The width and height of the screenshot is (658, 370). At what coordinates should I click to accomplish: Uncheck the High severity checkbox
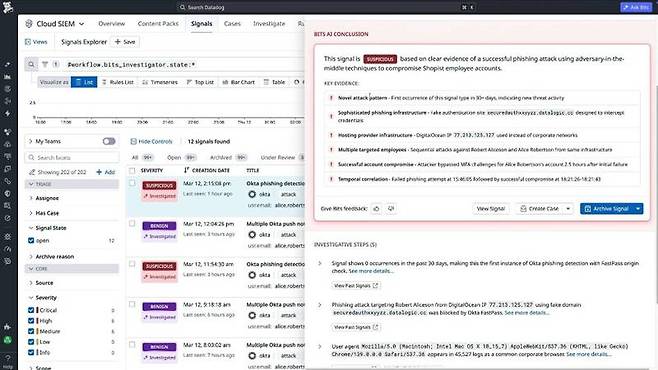tap(31, 320)
